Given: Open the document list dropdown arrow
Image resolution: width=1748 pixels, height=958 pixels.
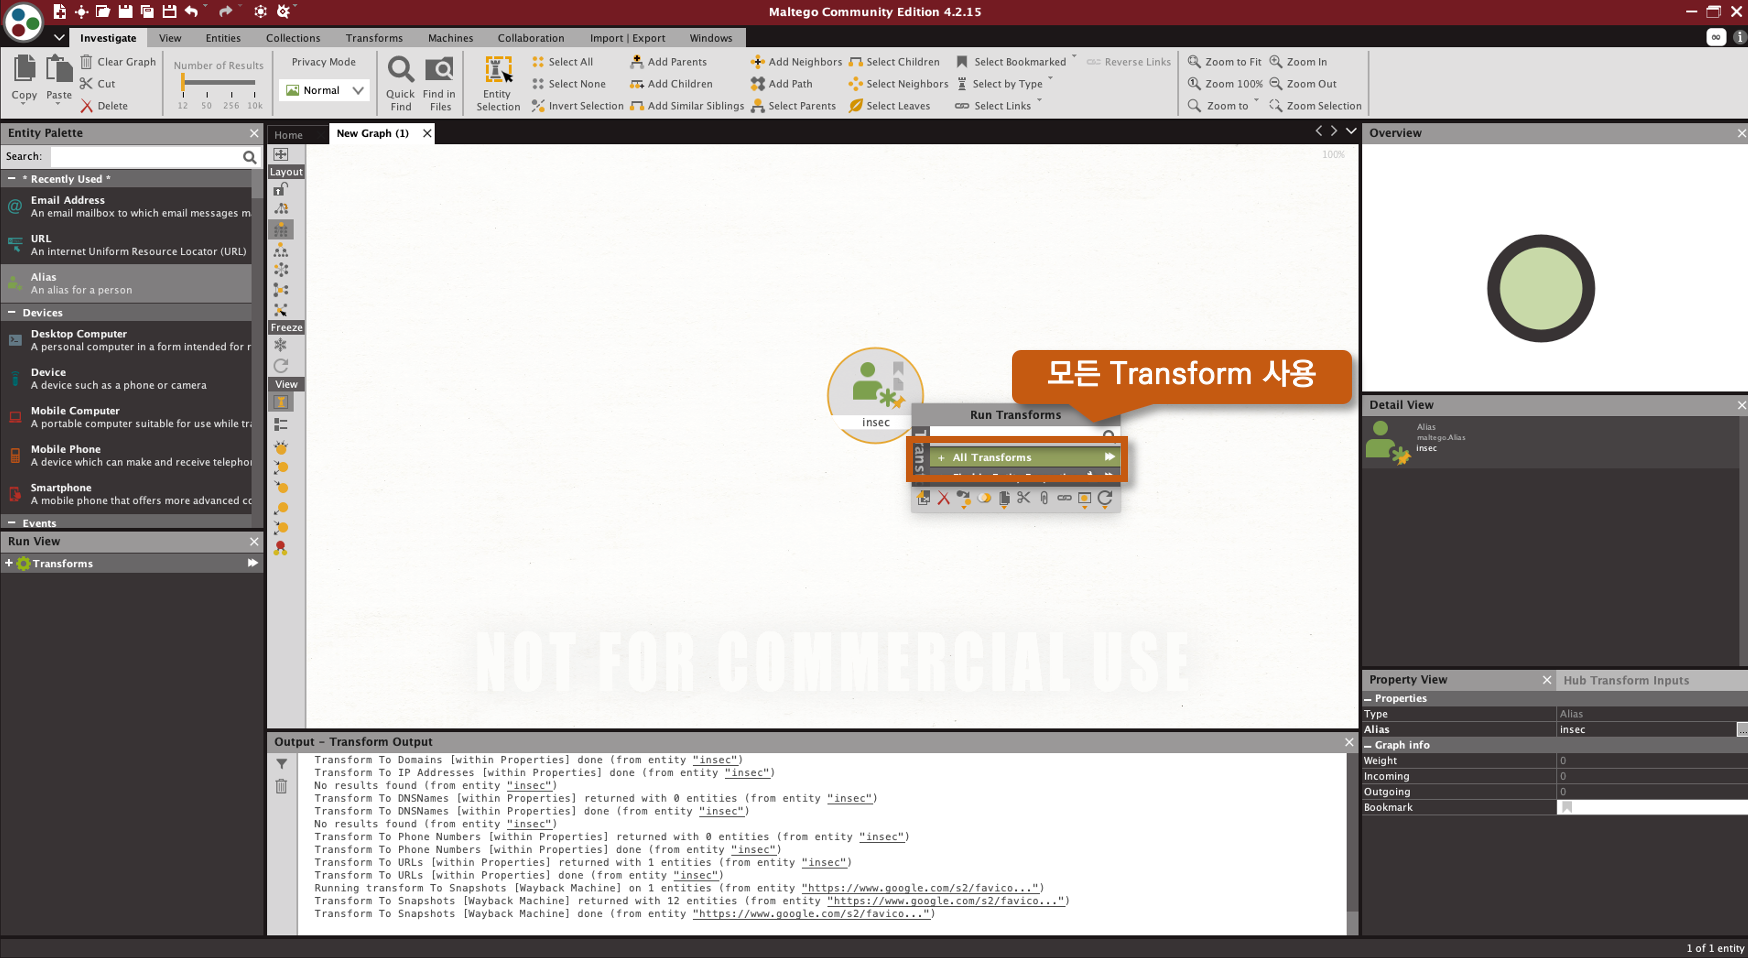Looking at the screenshot, I should coord(1351,131).
